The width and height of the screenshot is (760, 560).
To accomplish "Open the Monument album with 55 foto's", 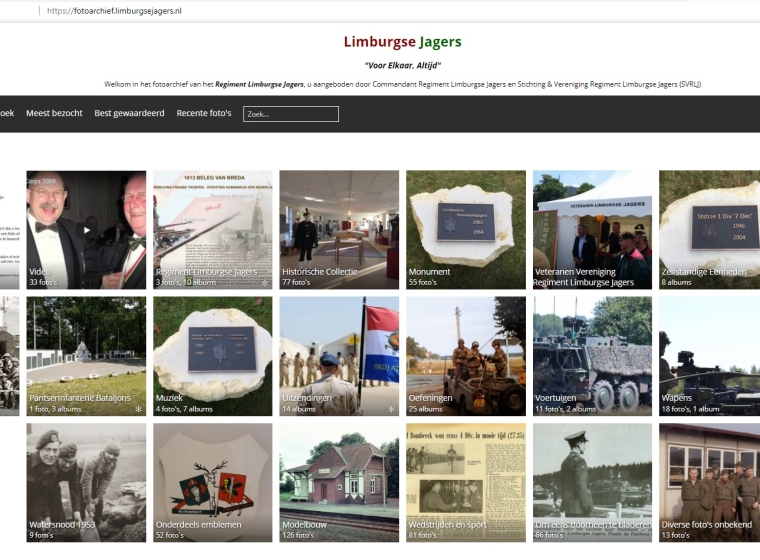I will pos(466,230).
